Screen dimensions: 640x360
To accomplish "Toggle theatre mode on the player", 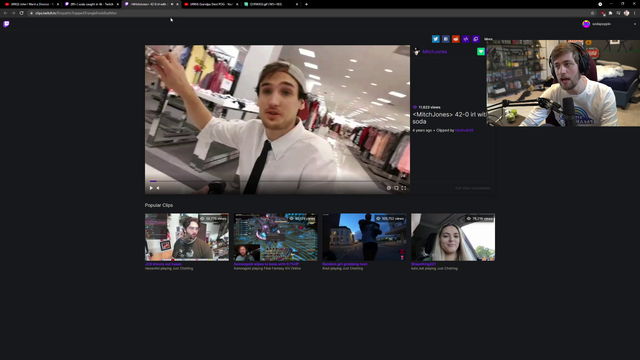I will coord(396,188).
